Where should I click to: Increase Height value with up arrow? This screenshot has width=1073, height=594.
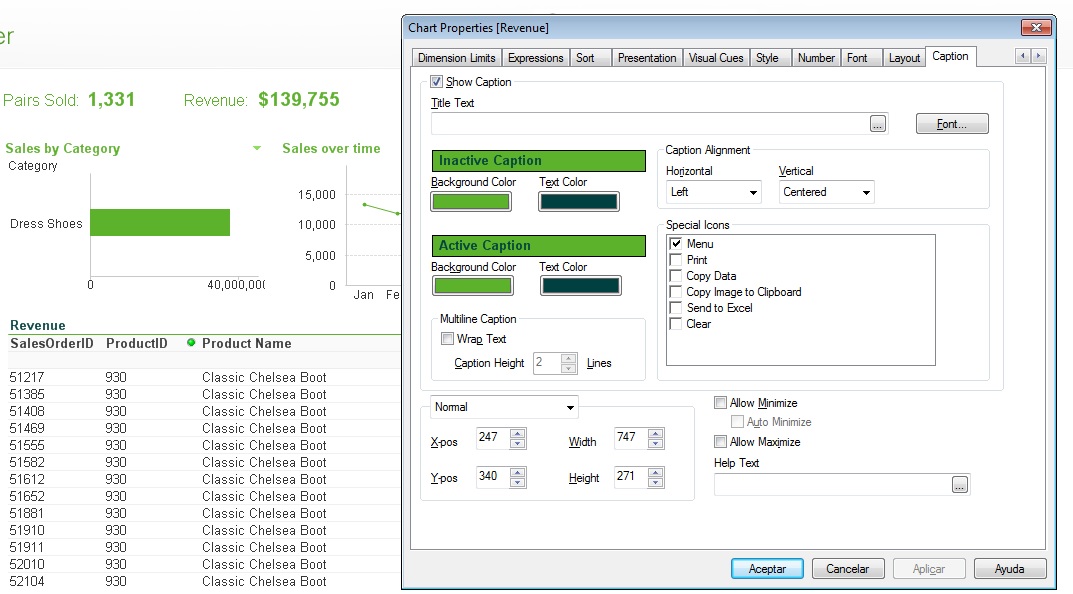656,472
